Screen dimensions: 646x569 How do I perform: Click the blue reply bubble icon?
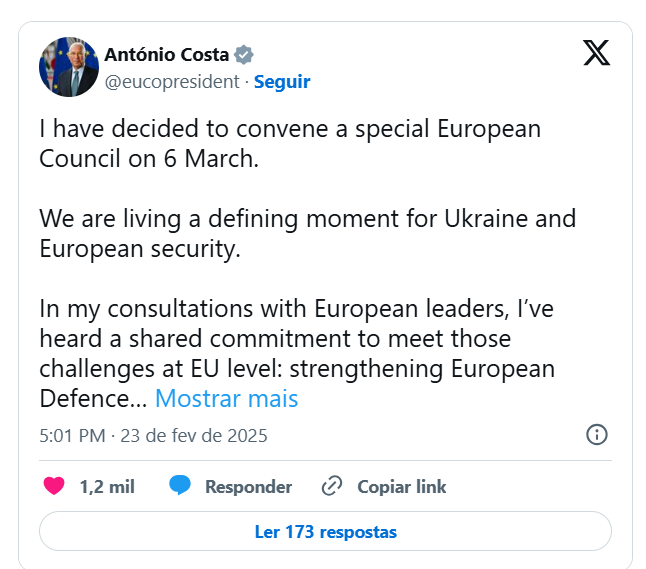pos(180,487)
